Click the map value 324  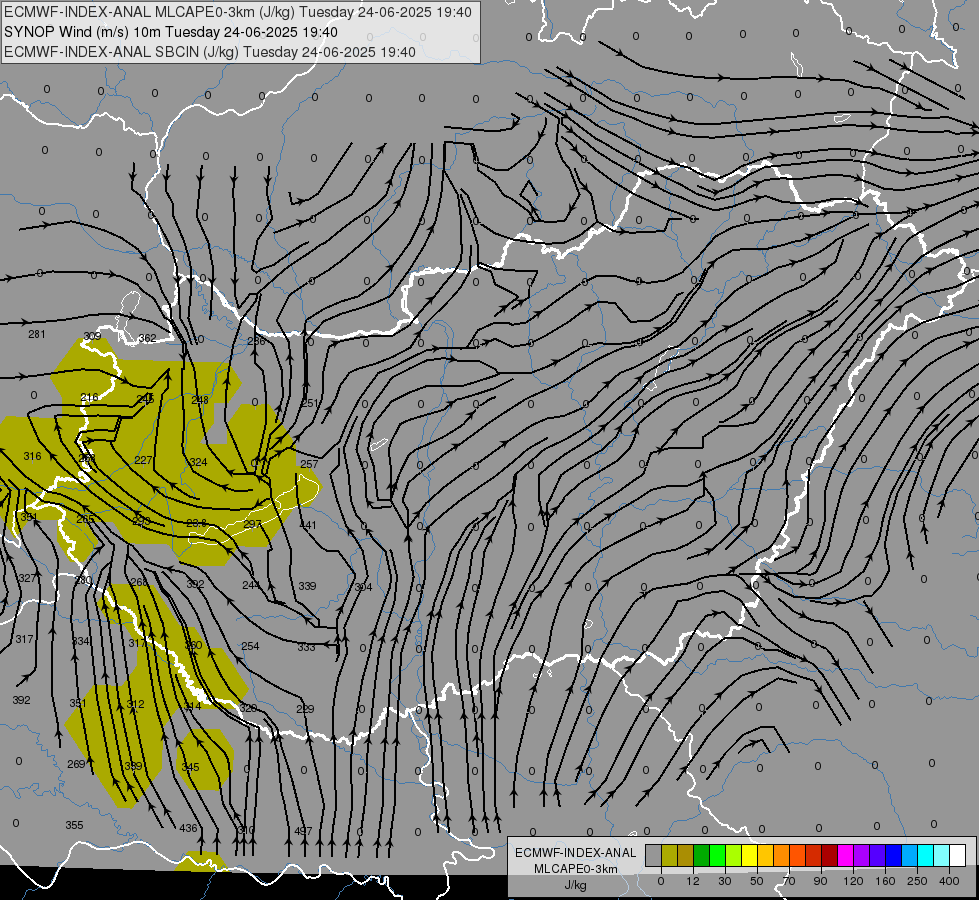click(198, 462)
